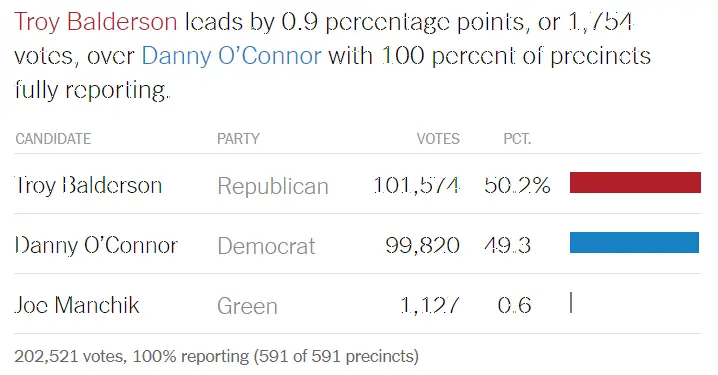Click the red Balderson percentage bar
This screenshot has width=718, height=375.
635,182
